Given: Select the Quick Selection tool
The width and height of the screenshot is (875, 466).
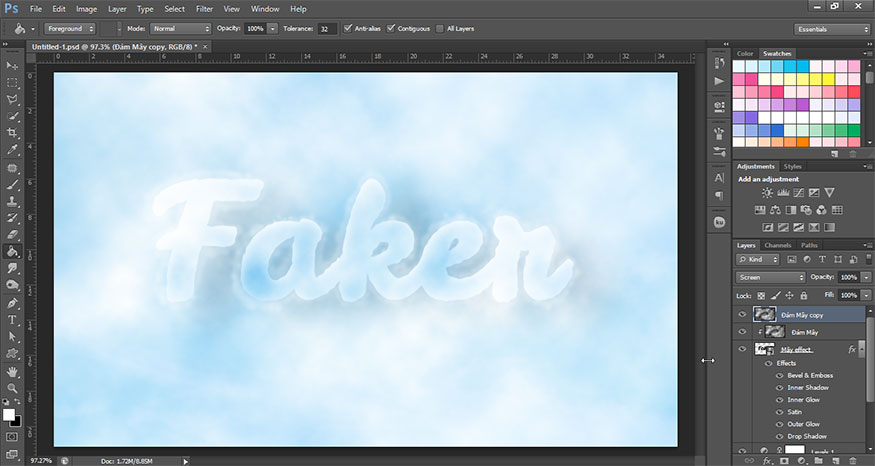Looking at the screenshot, I should pyautogui.click(x=12, y=116).
